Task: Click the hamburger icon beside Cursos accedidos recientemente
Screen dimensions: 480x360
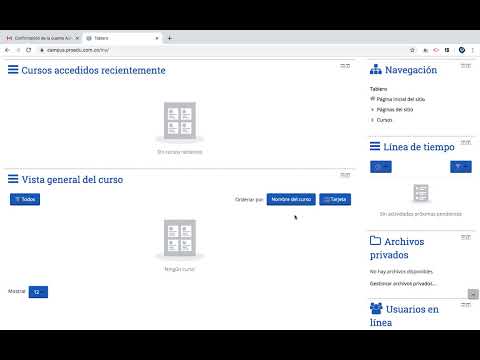Action: click(x=13, y=70)
